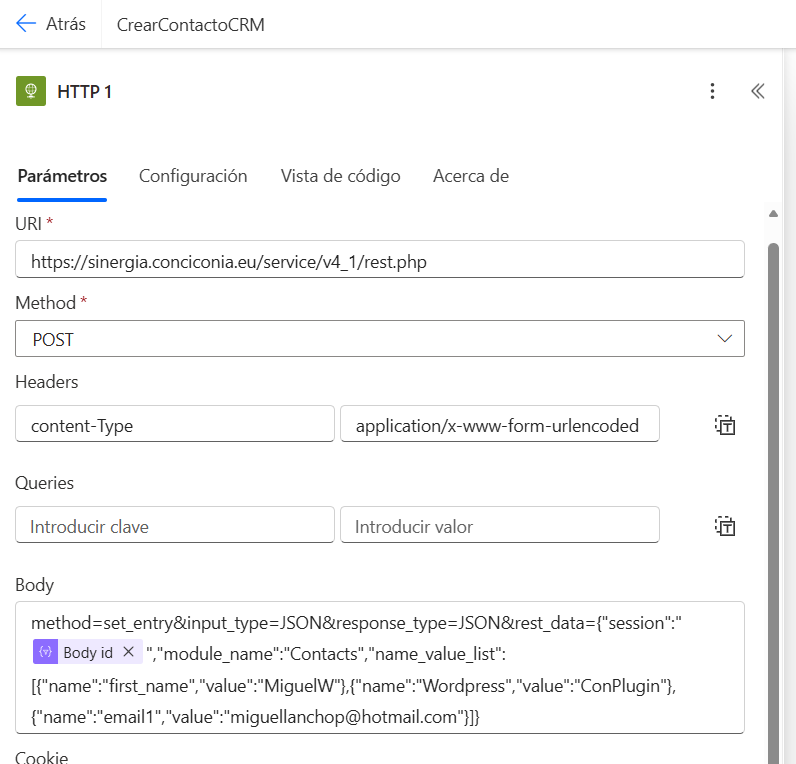796x764 pixels.
Task: Collapse the panel with double chevron
Action: [x=758, y=91]
